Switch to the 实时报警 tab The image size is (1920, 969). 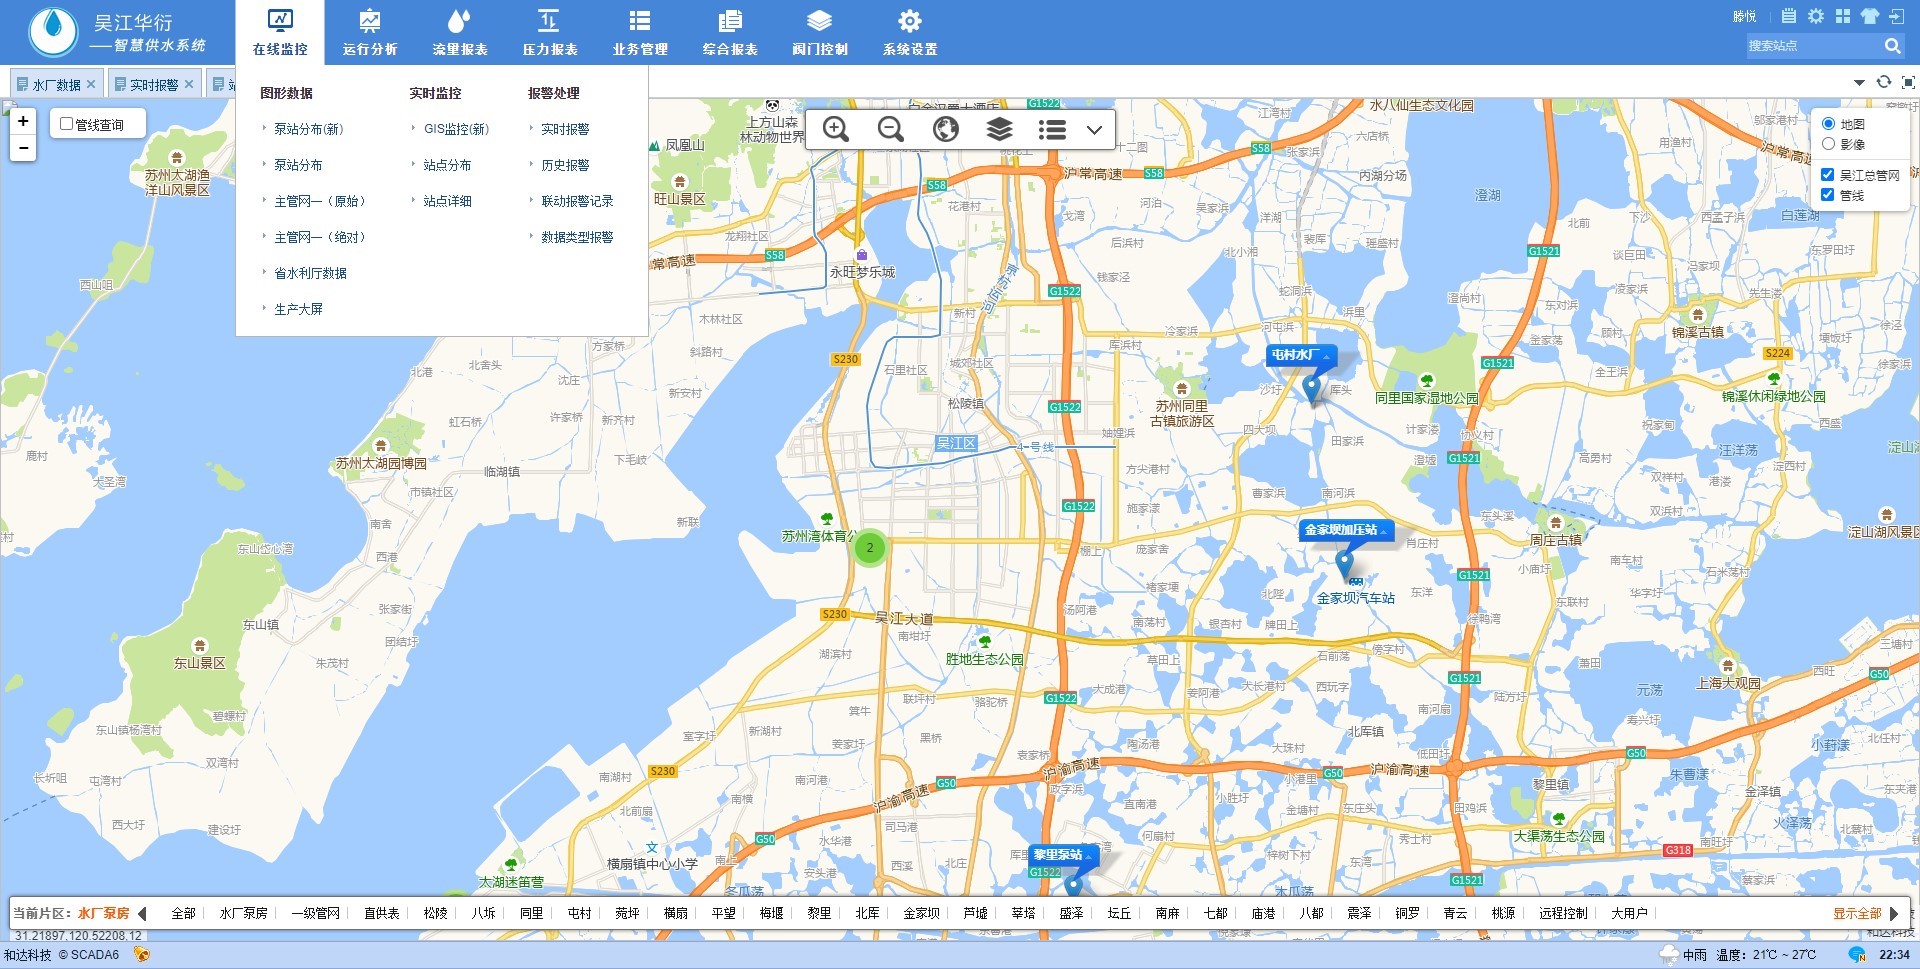pos(154,85)
